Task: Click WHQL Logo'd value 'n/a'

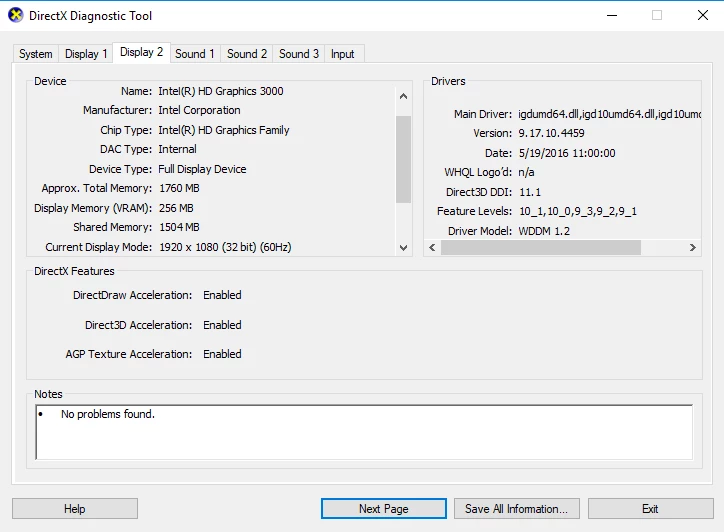Action: tap(526, 172)
